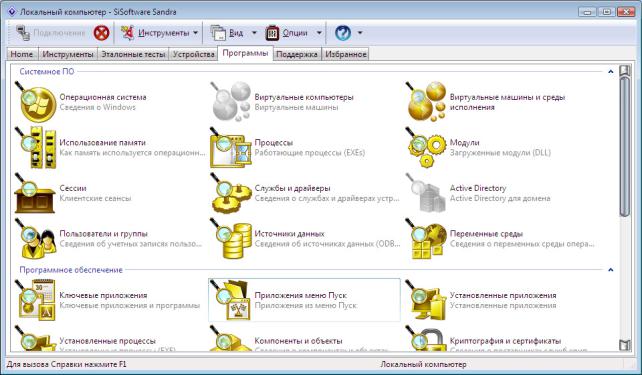
Task: Switch to the Избранное tab
Action: click(346, 54)
